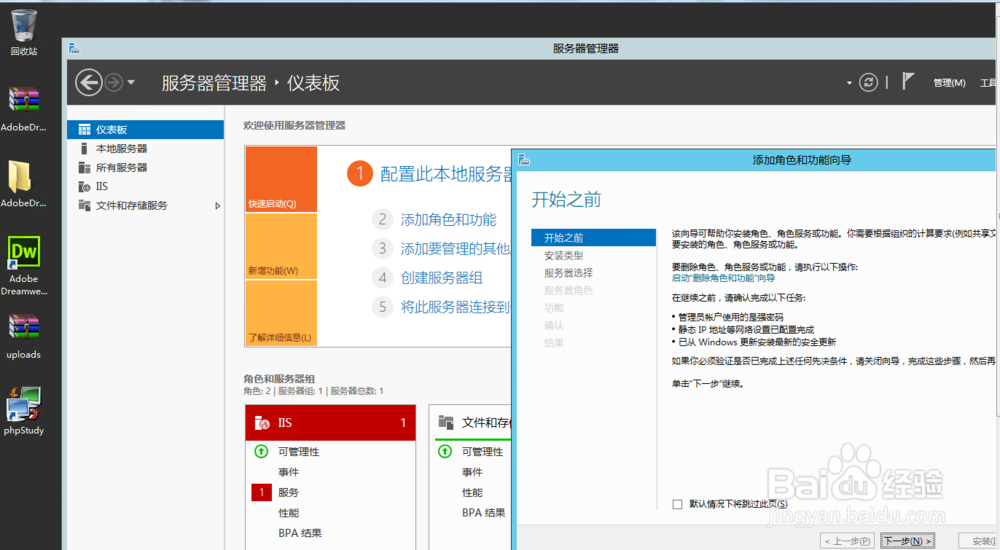
Task: Click green status icon in IIS tile
Action: coord(261,452)
